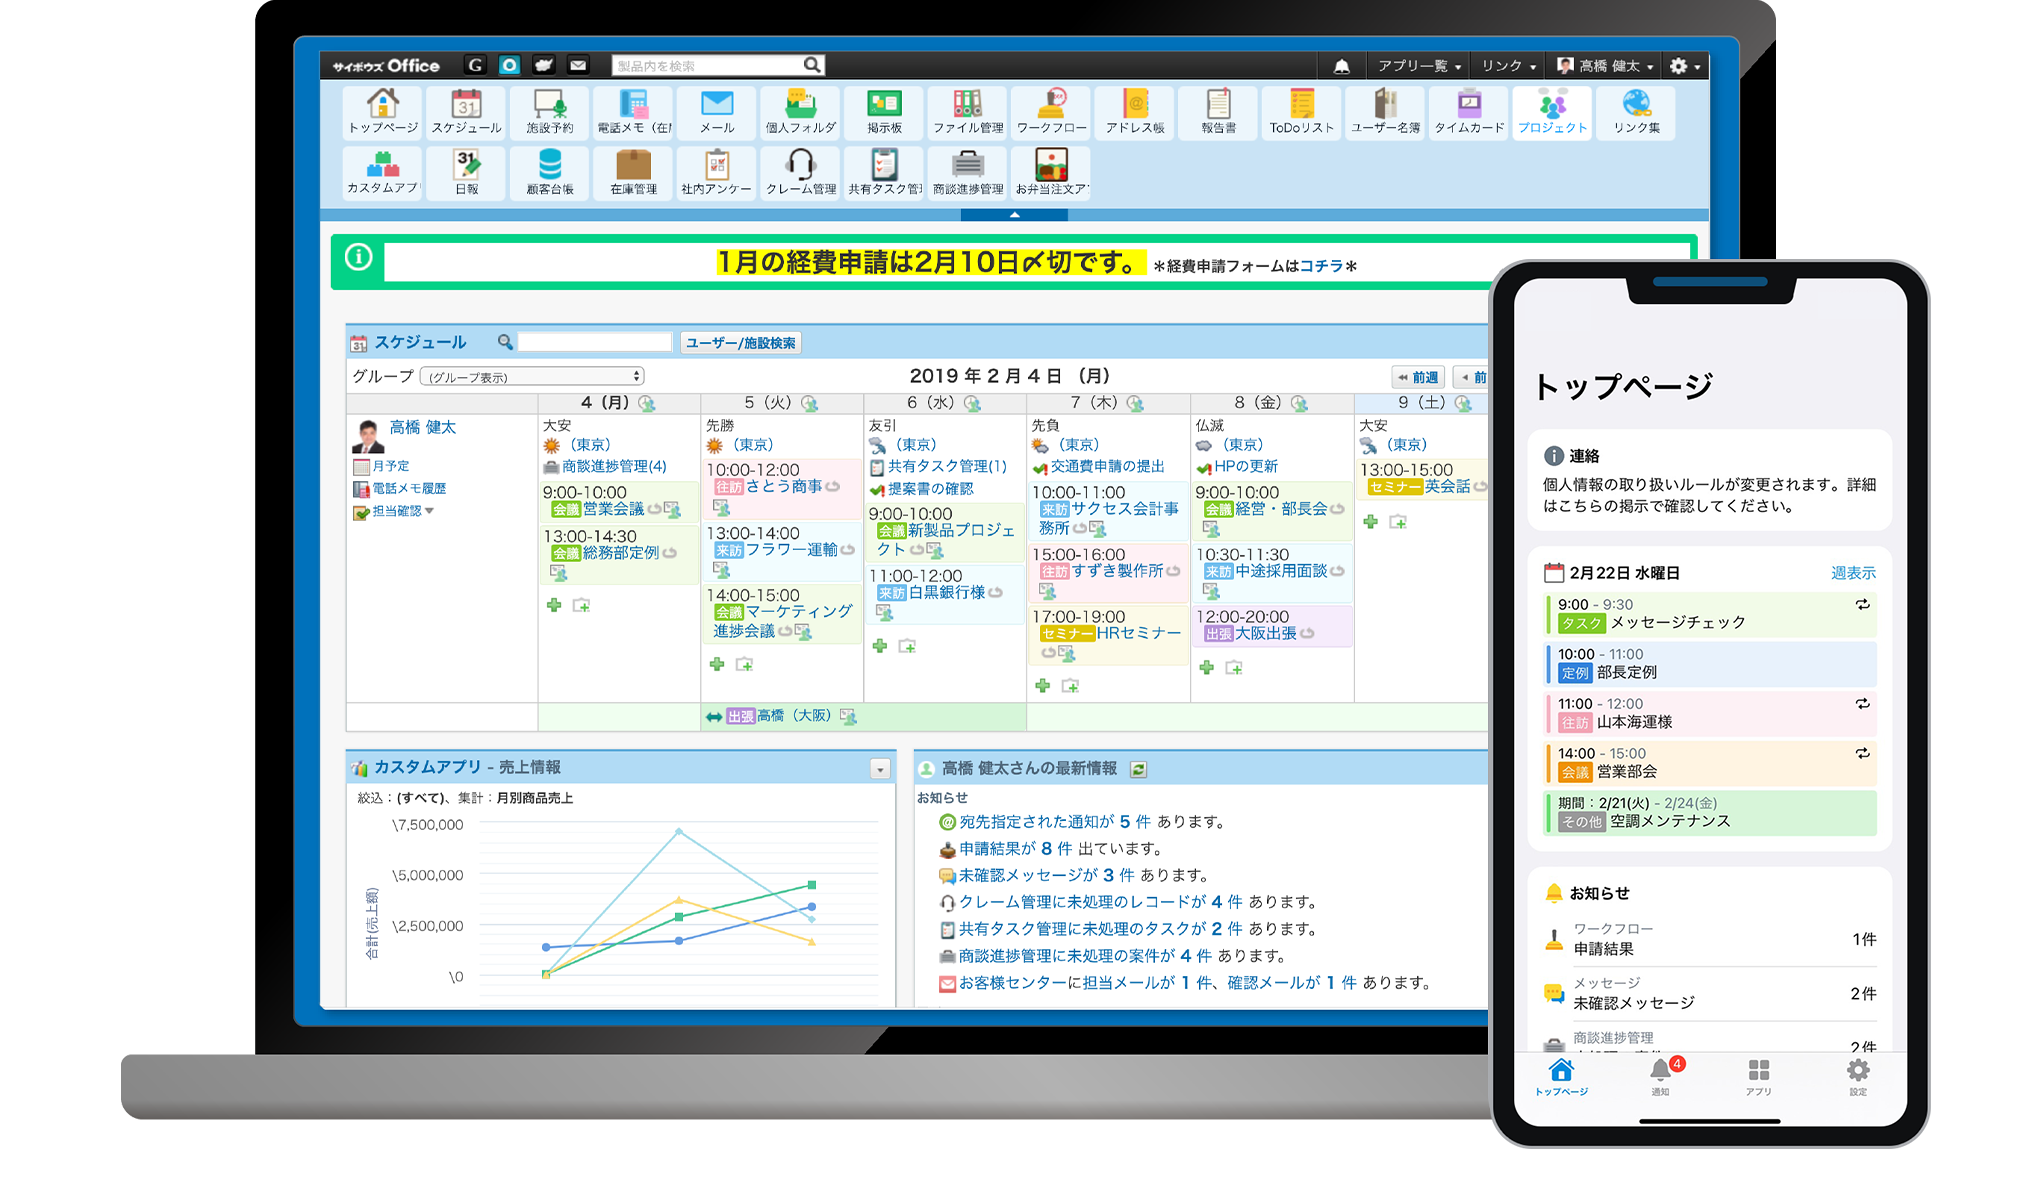2040x1188 pixels.
Task: Tap the 通知 tab on phone
Action: pos(1660,1076)
